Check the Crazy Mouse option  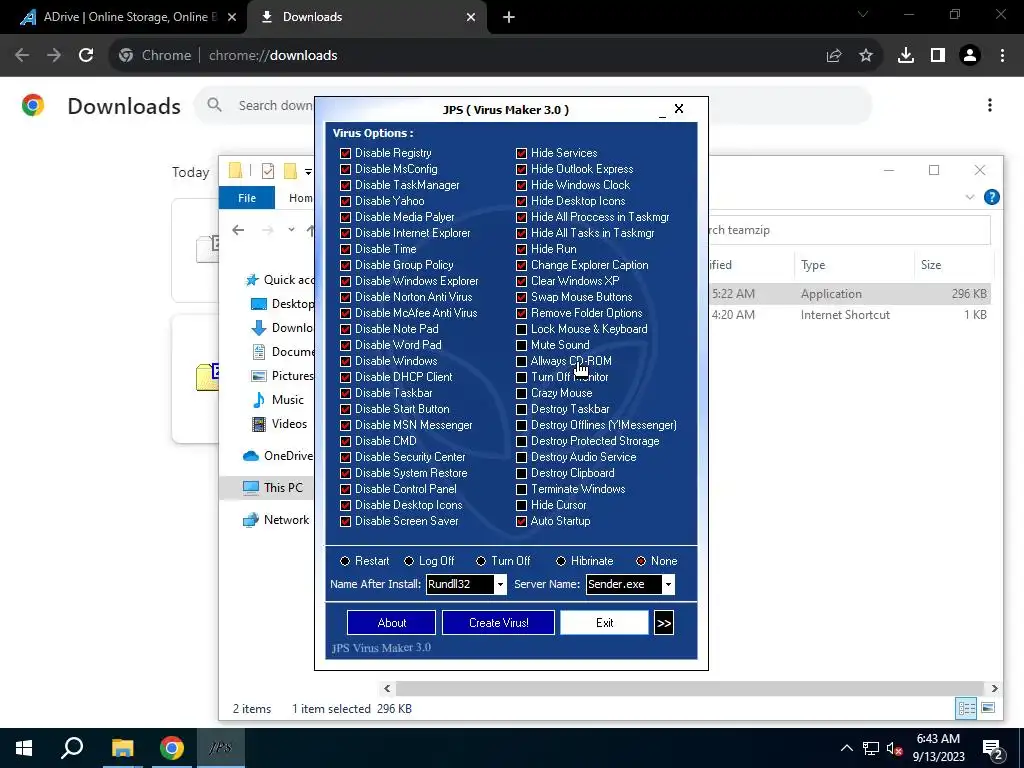click(x=521, y=393)
